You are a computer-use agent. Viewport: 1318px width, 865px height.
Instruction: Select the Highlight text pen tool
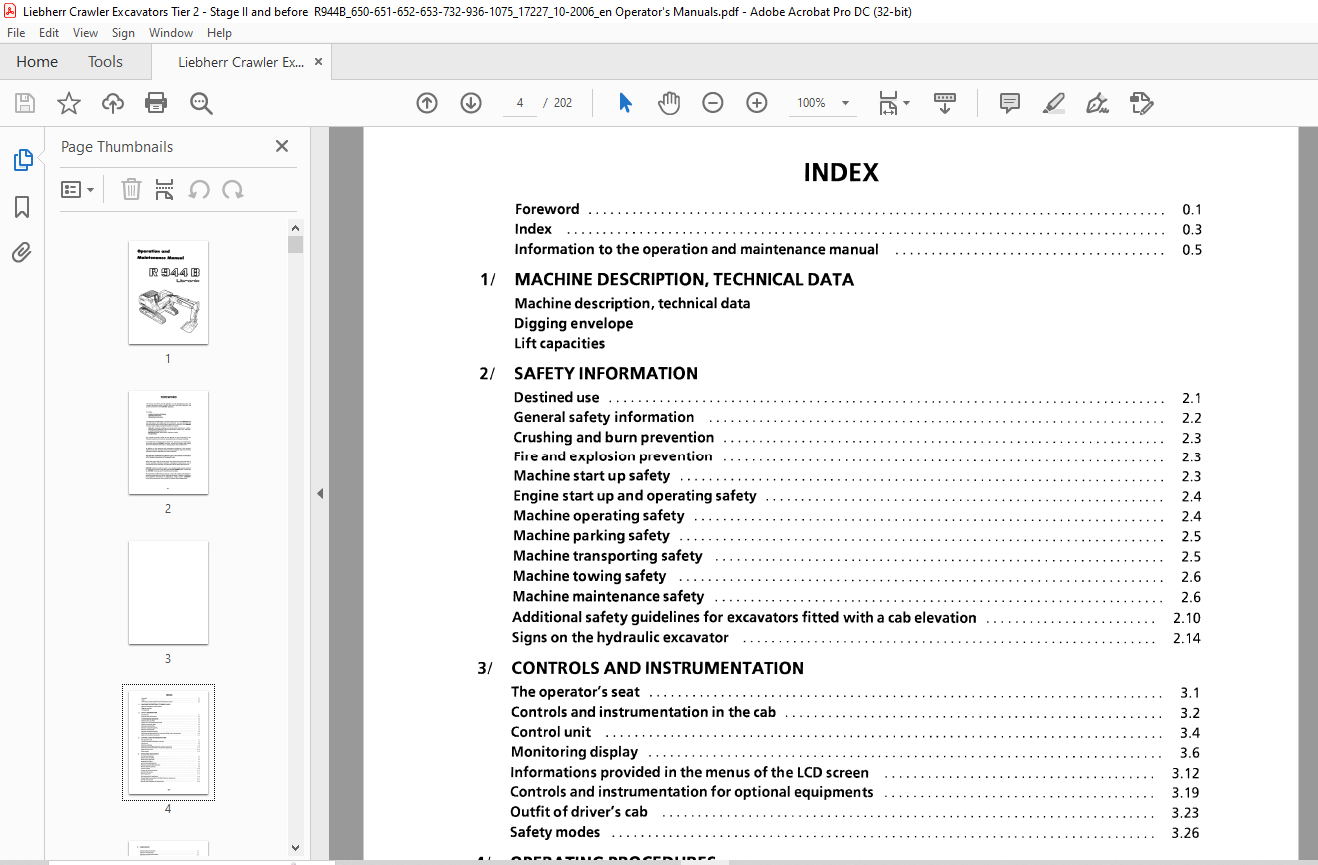1053,103
